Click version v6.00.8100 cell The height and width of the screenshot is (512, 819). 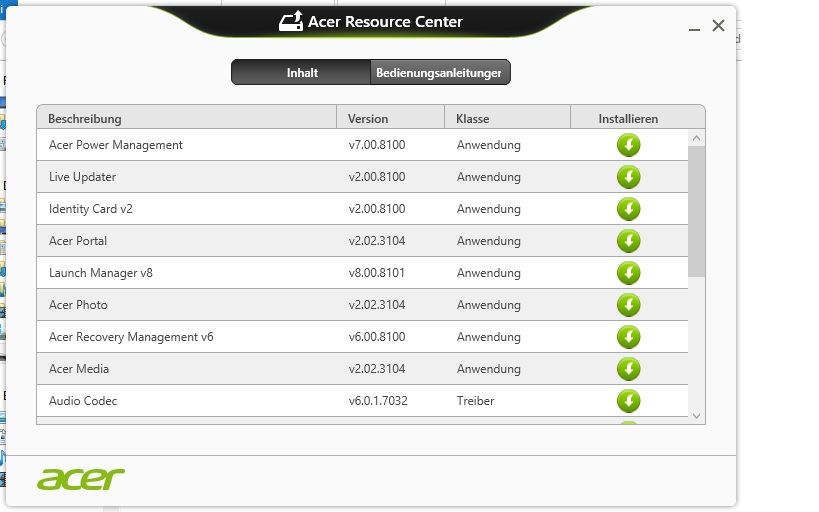[377, 337]
